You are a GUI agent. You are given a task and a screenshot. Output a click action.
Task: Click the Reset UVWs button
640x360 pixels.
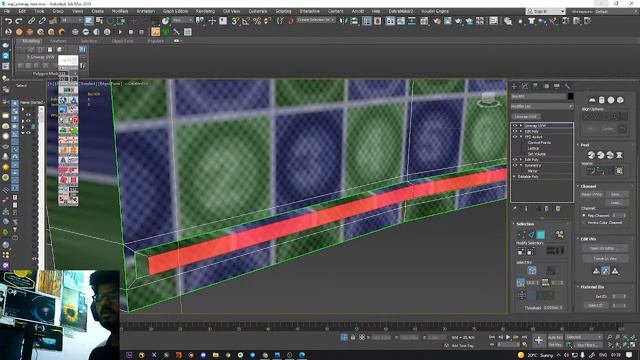(x=591, y=194)
